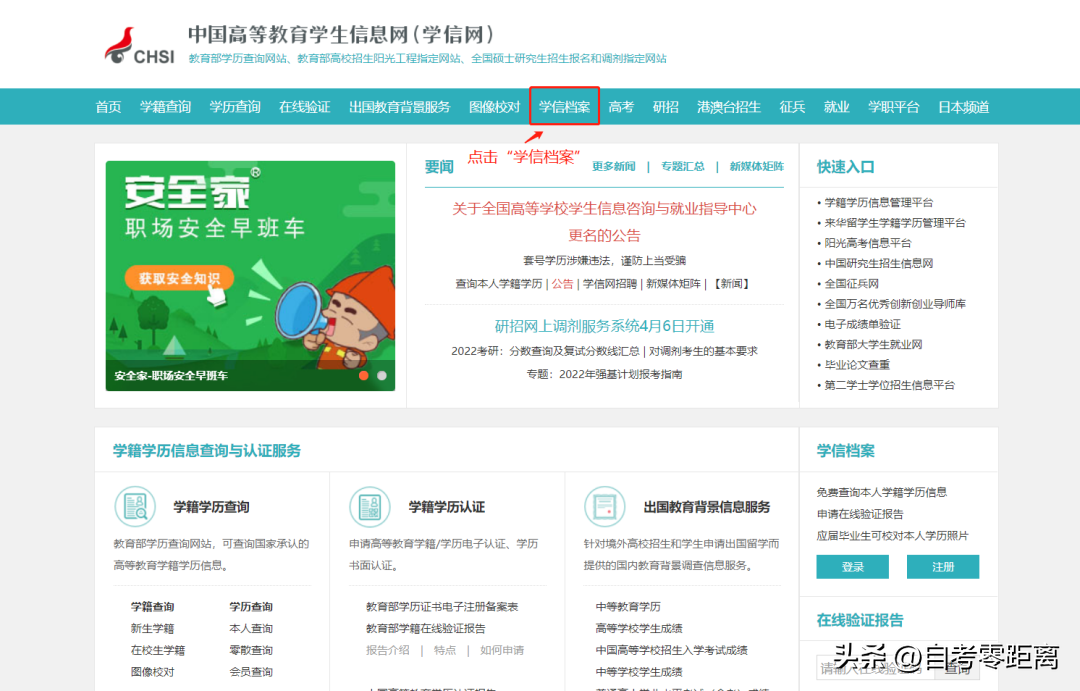Click the 登录 button

pos(852,567)
